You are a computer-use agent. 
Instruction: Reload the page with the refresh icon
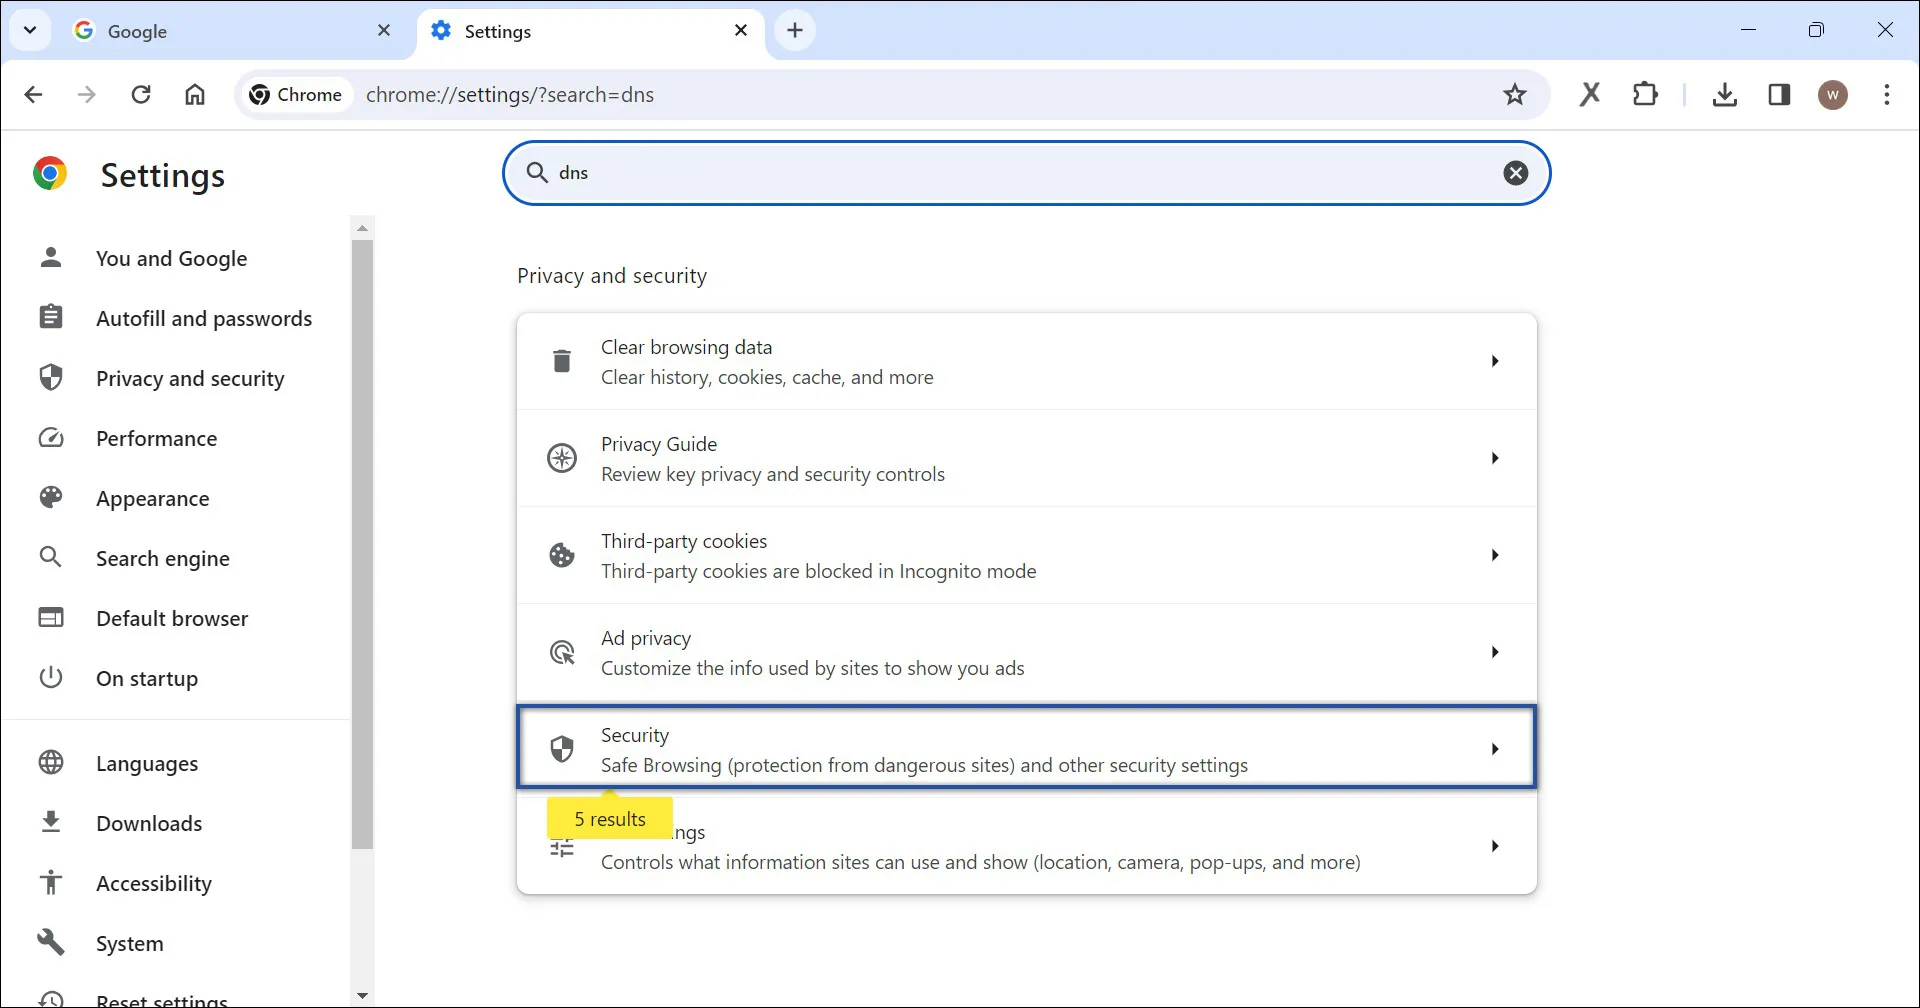point(141,94)
